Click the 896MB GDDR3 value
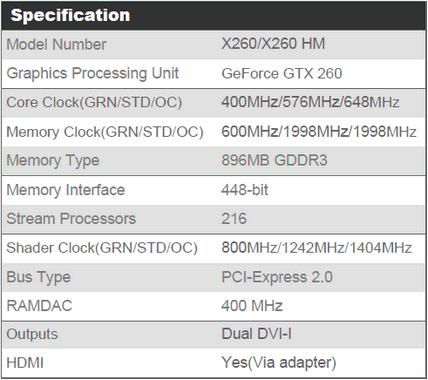 [274, 160]
